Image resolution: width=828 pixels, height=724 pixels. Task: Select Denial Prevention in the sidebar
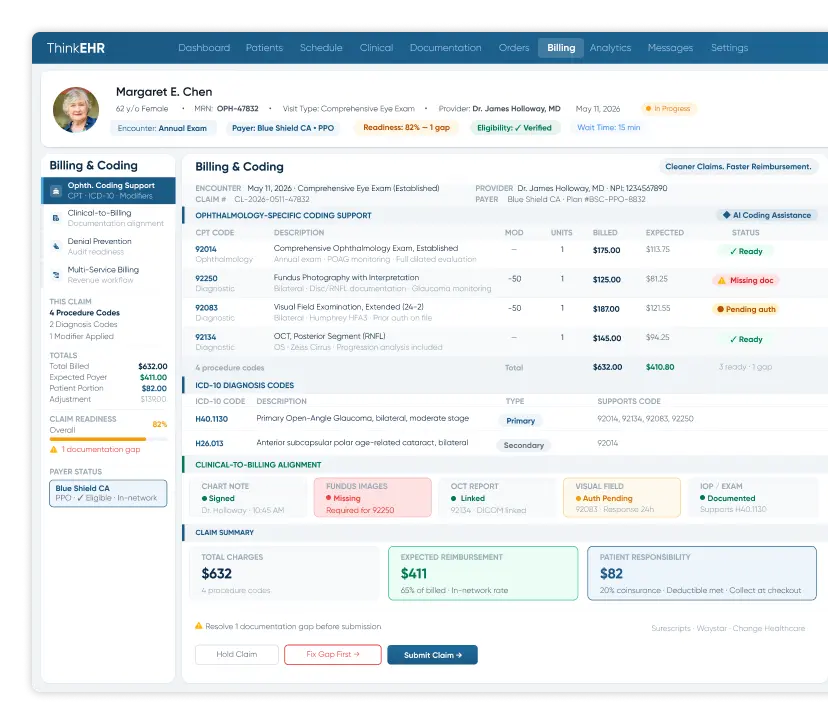tap(108, 246)
